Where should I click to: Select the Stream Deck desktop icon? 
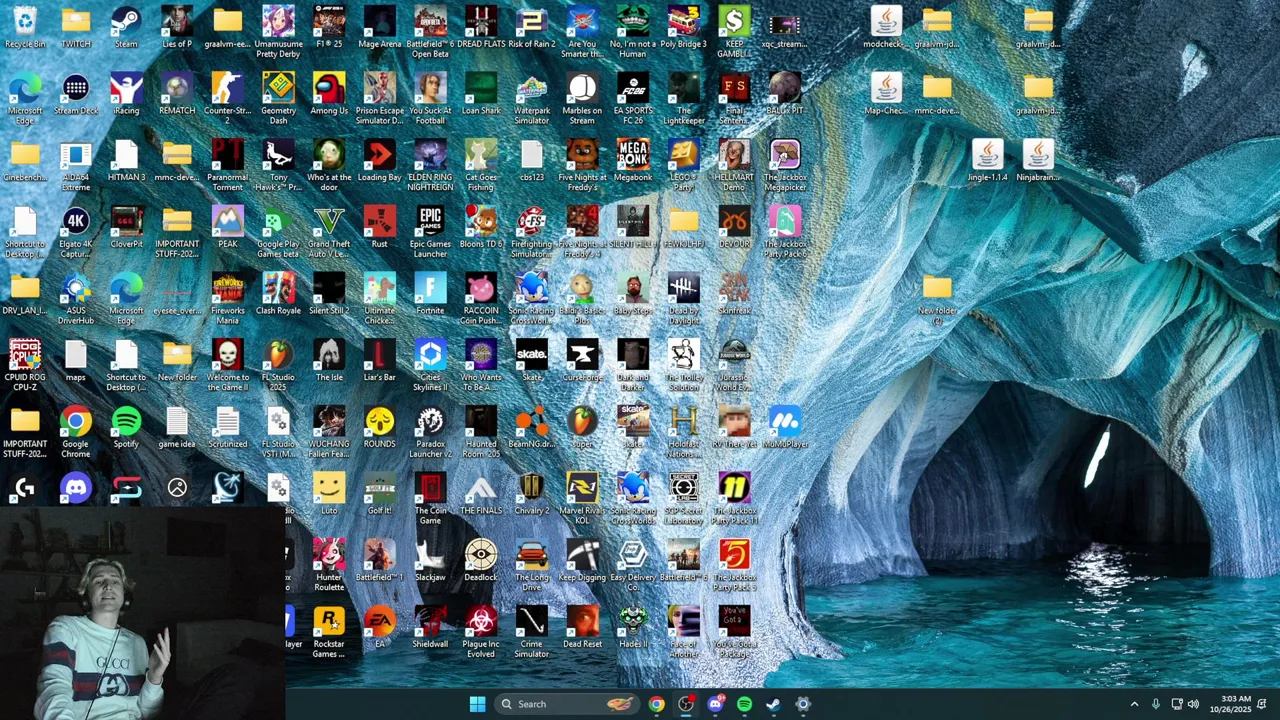tap(76, 94)
